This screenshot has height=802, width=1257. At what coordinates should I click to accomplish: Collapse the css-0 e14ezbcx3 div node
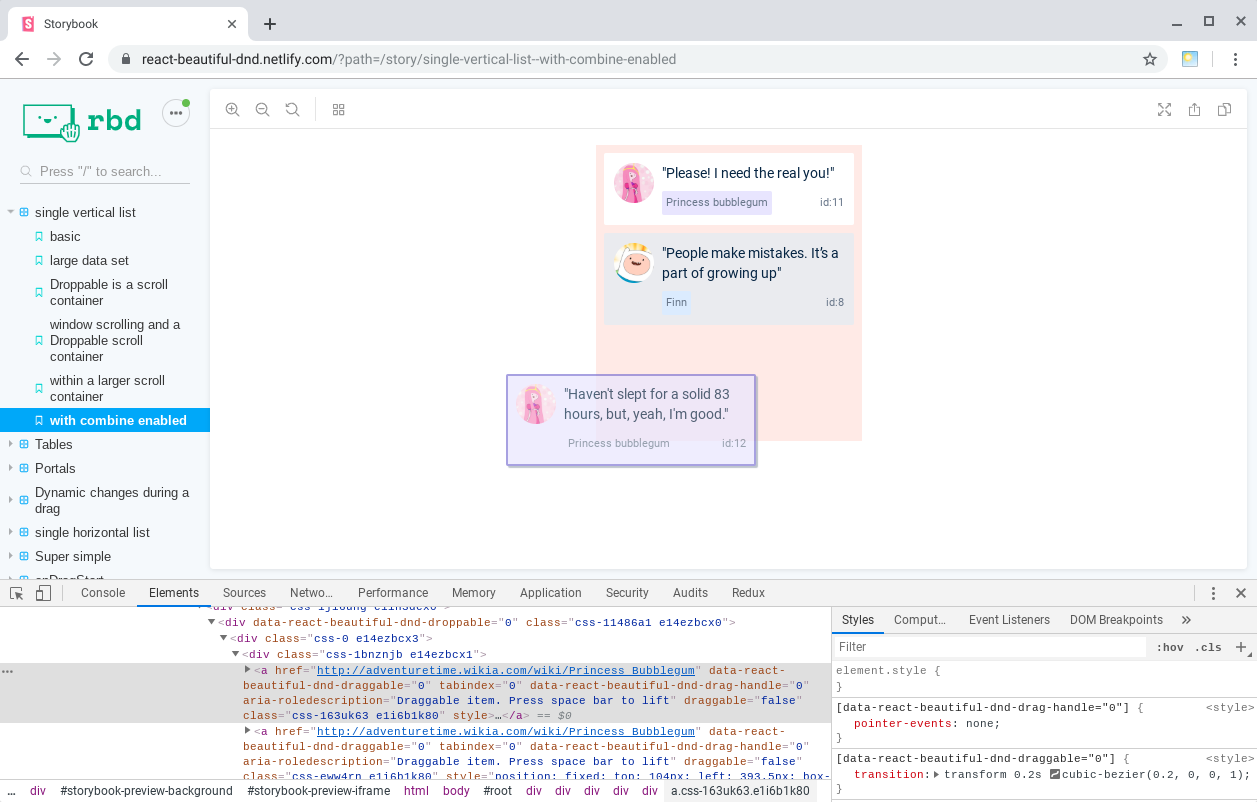pyautogui.click(x=224, y=638)
